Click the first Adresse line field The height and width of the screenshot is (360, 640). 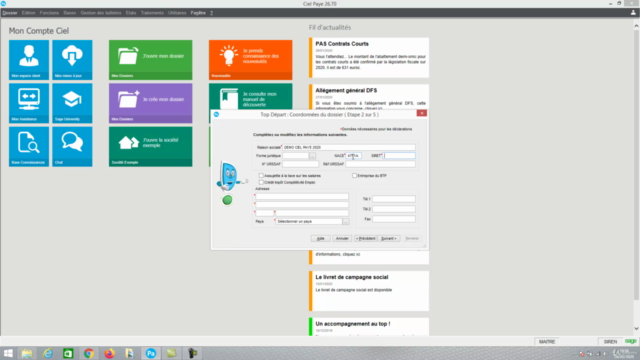[302, 196]
